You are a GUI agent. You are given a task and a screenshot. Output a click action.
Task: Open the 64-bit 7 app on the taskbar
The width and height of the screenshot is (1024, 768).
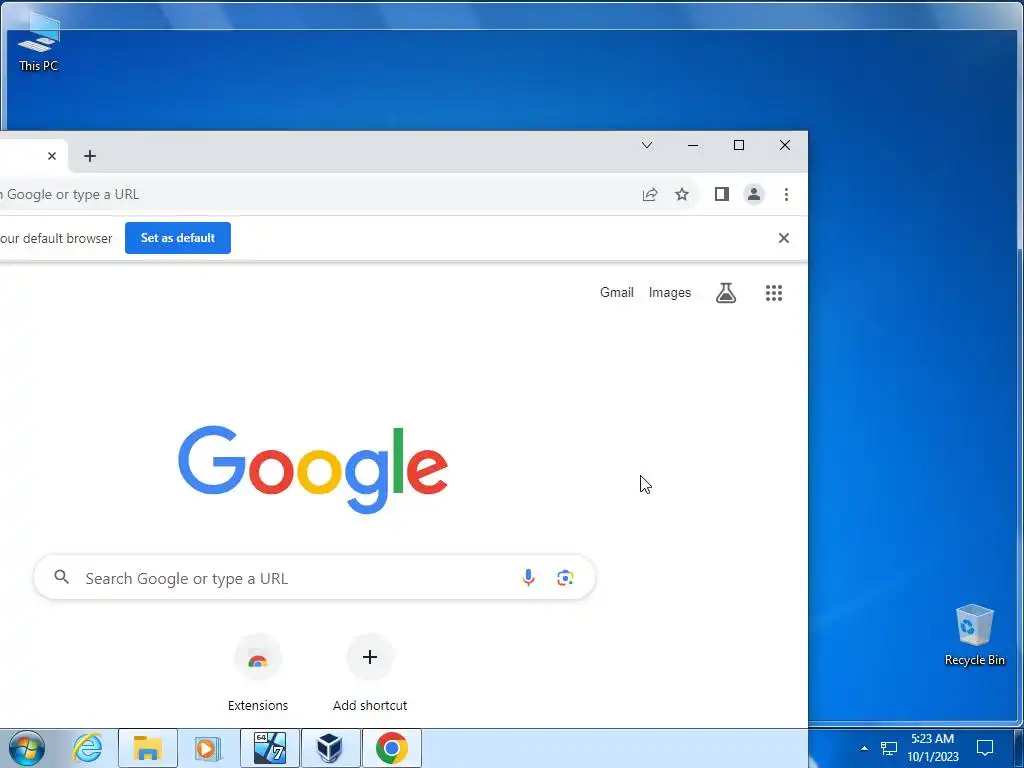pos(270,748)
